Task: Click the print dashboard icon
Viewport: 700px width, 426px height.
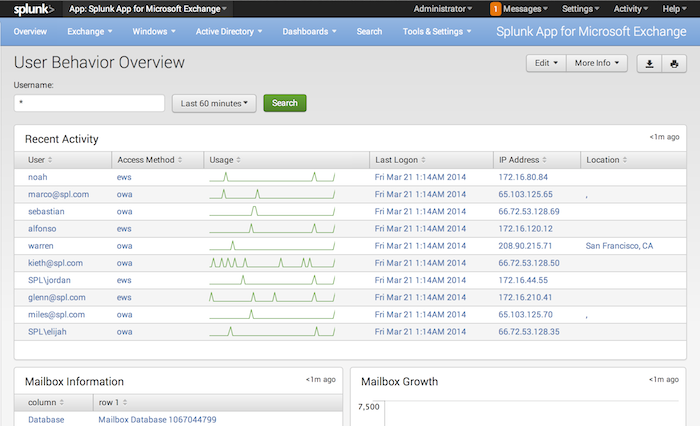Action: pos(674,64)
